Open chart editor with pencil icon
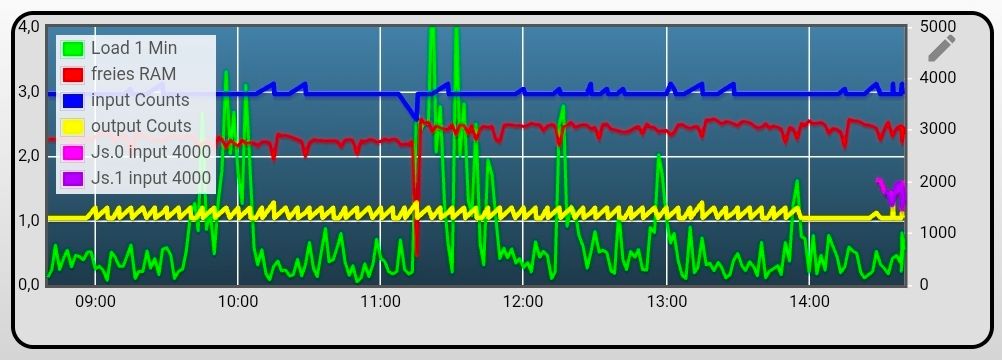Image resolution: width=1002 pixels, height=360 pixels. (x=941, y=49)
